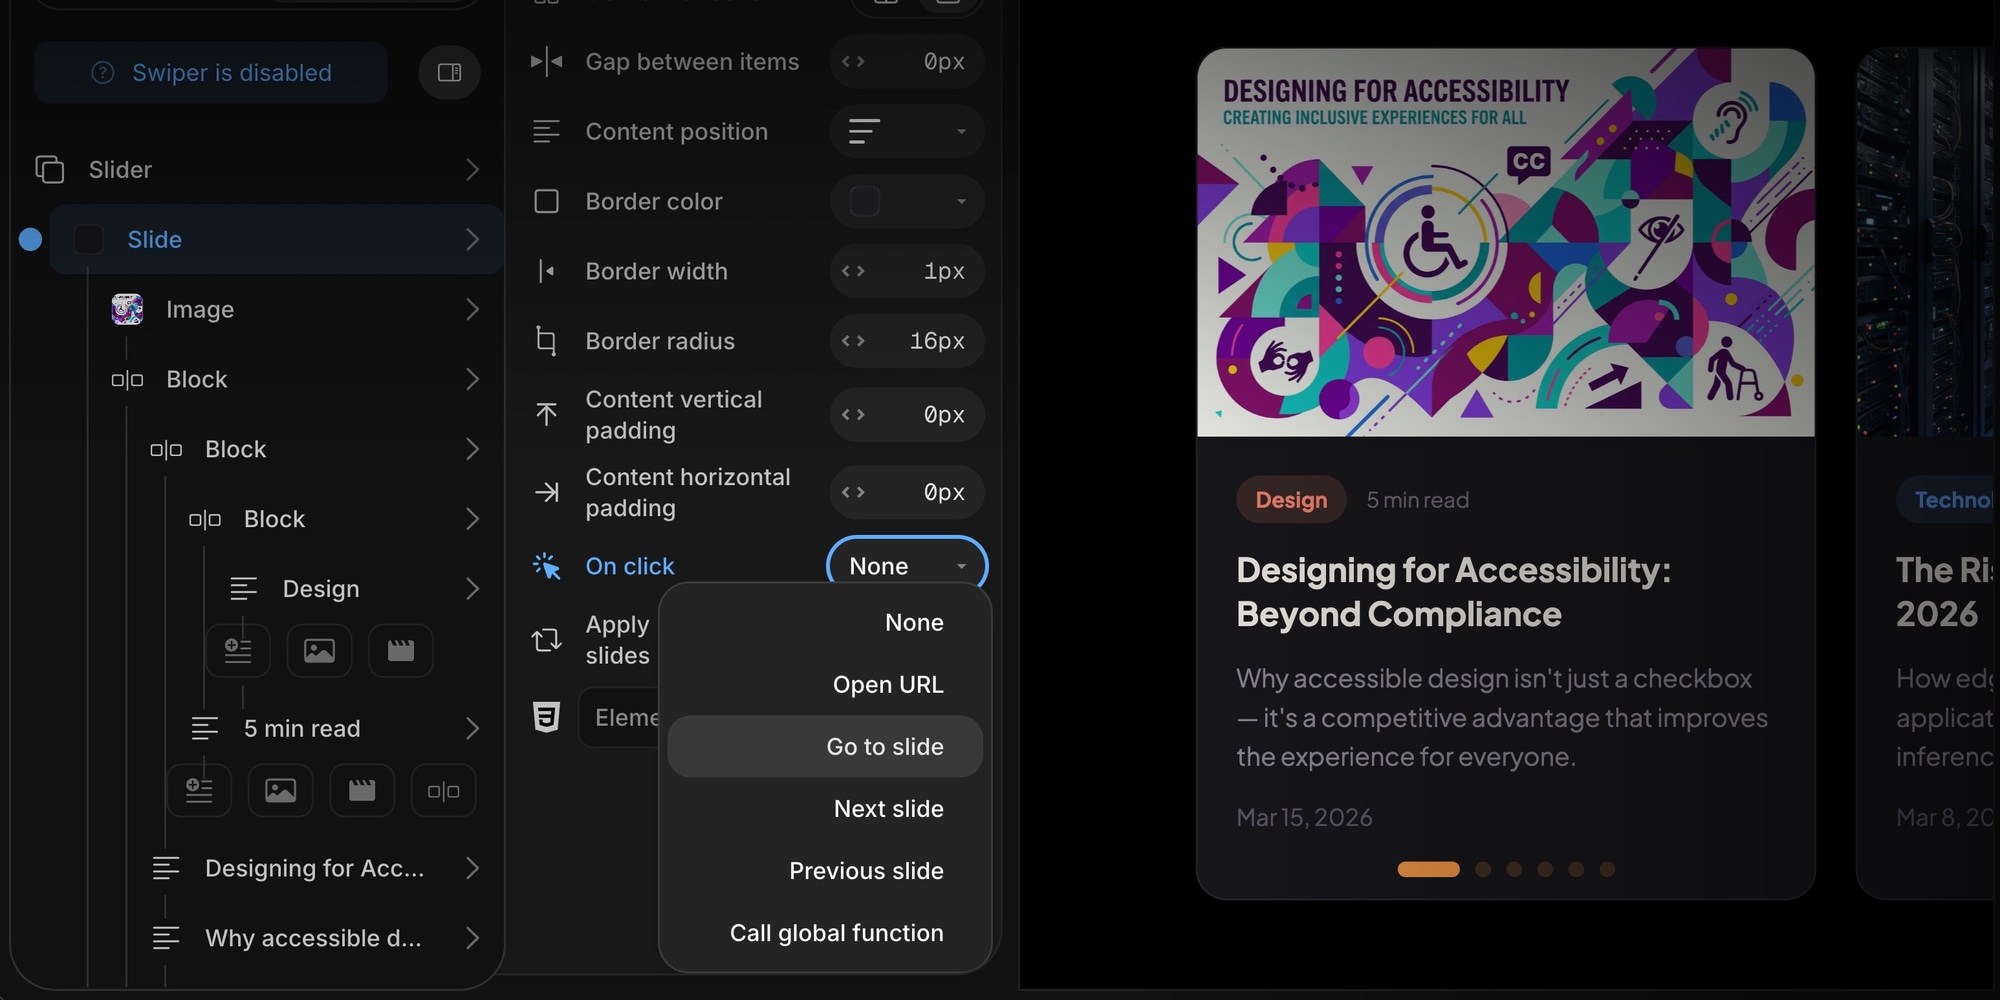Toggle the square checkbox on Slide row

pos(89,240)
